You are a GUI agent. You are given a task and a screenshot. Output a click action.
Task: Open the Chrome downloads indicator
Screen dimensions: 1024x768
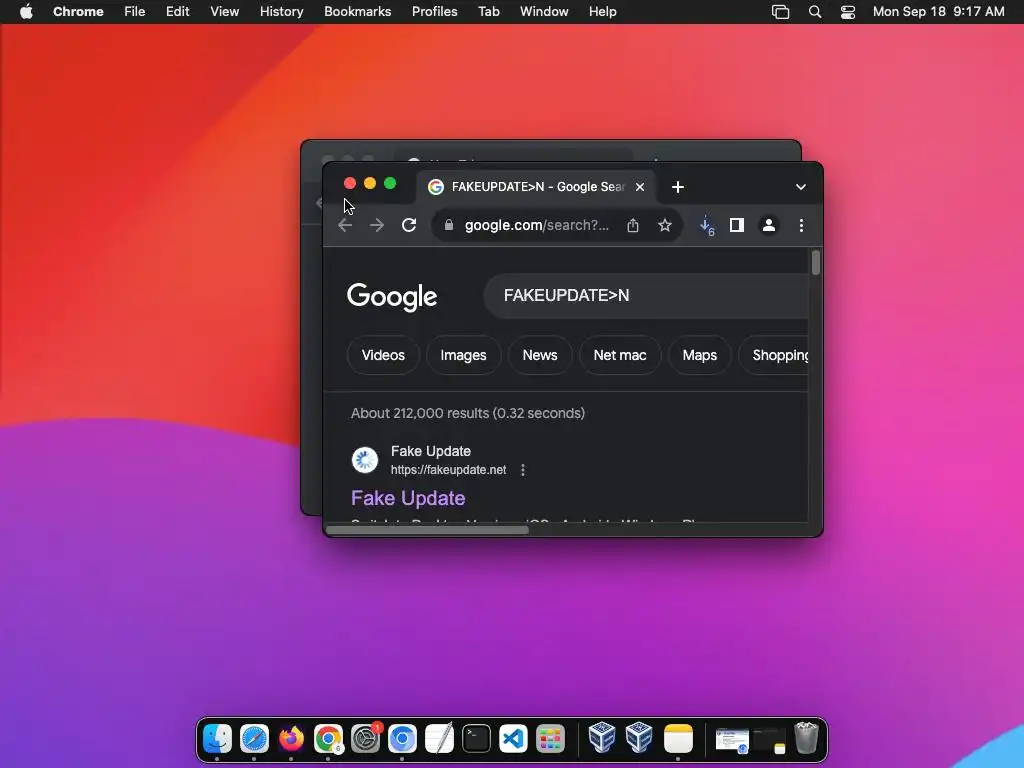tap(707, 226)
